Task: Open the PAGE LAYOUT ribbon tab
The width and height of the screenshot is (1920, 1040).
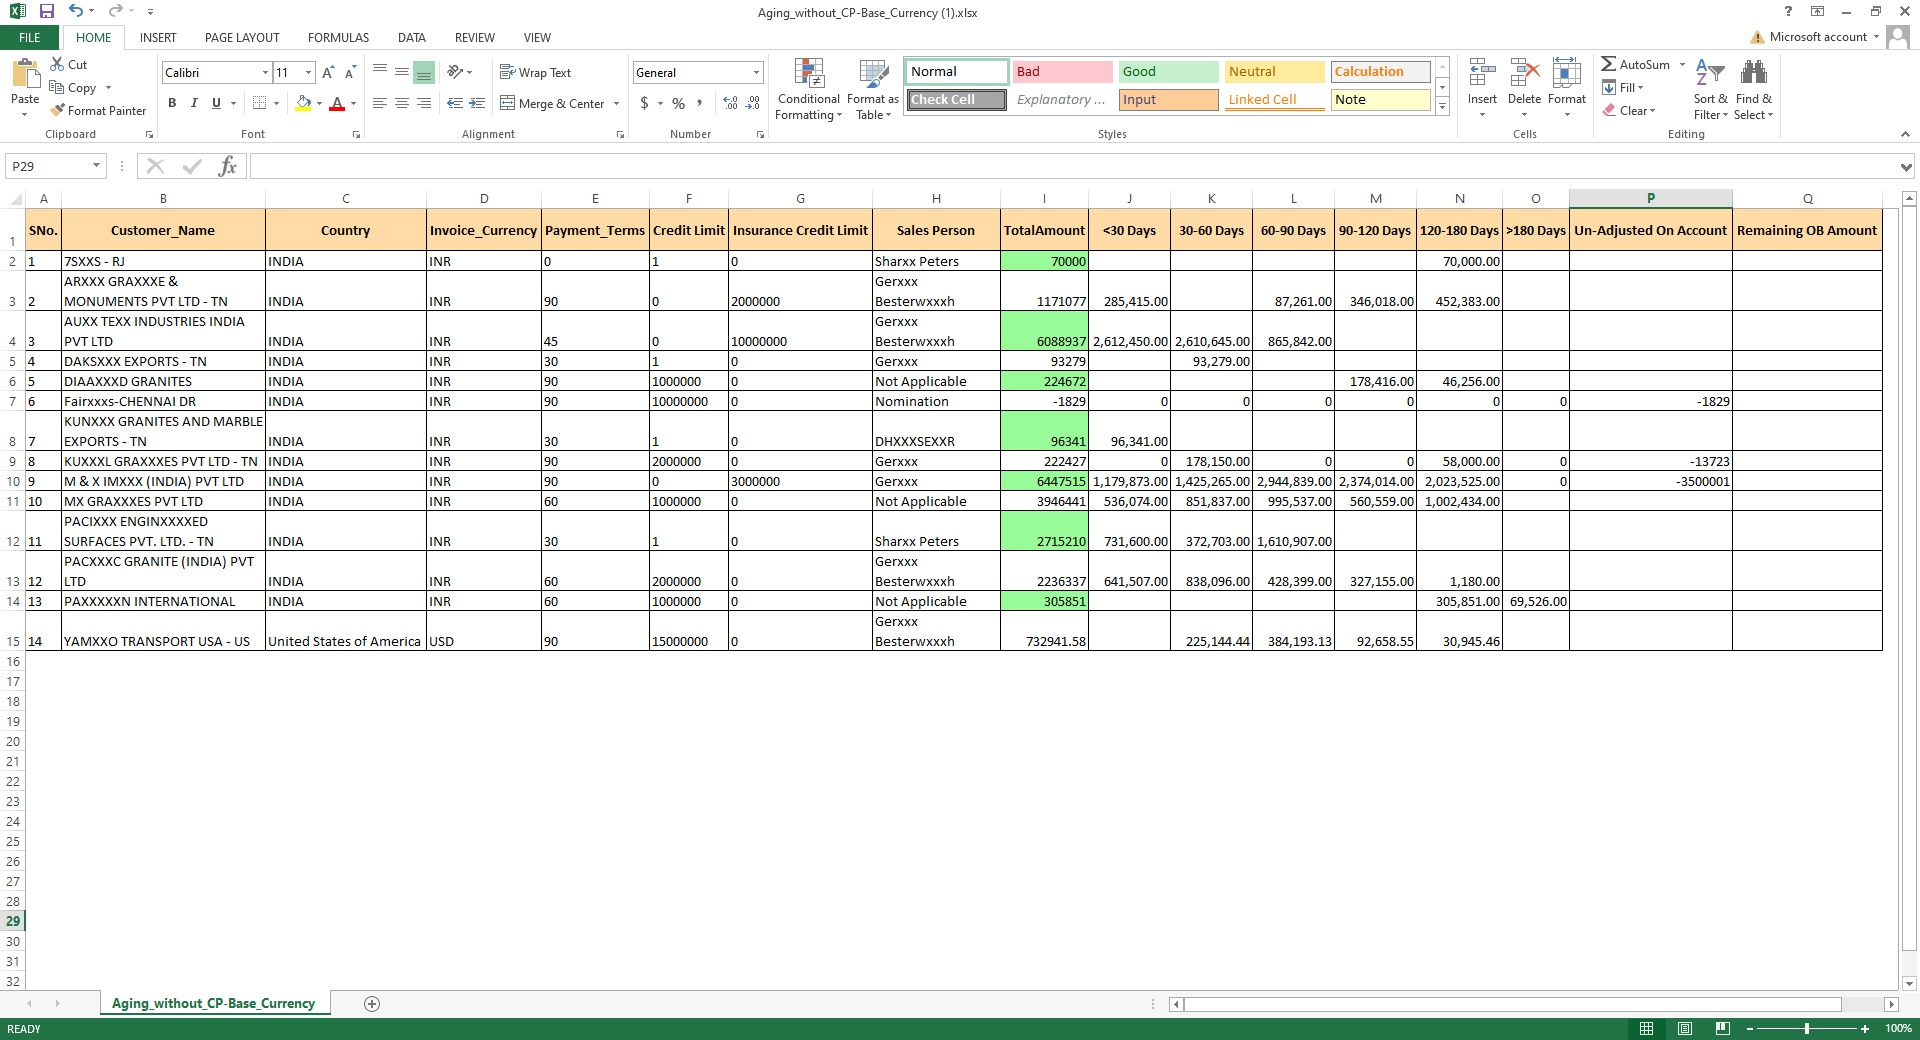Action: coord(242,38)
